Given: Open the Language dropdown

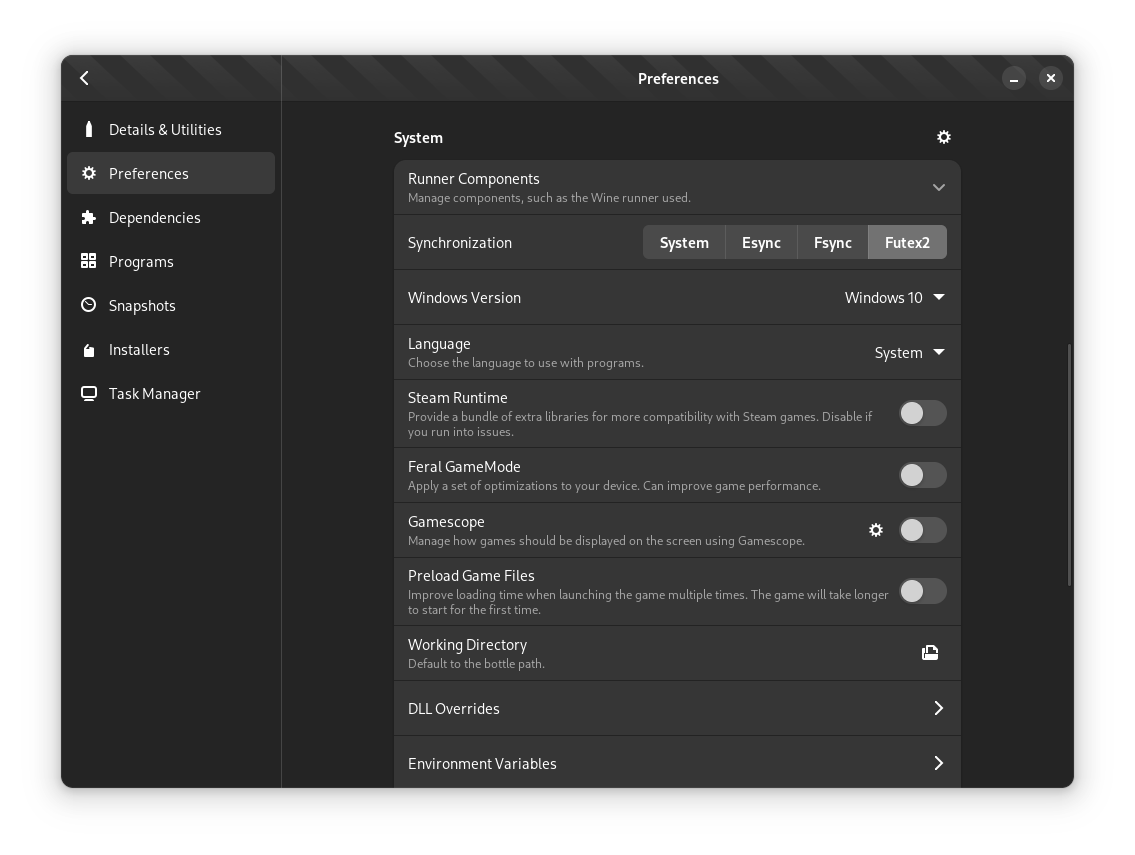Looking at the screenshot, I should point(909,352).
